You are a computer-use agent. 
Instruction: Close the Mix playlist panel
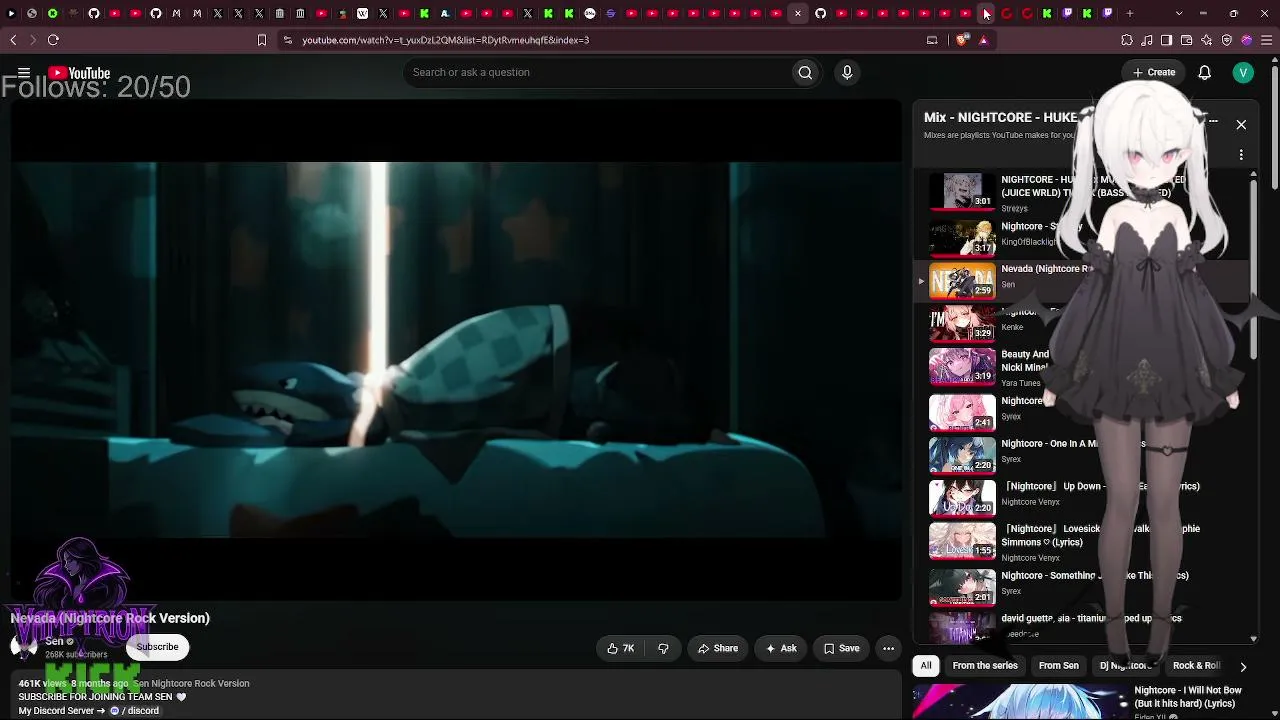point(1241,125)
